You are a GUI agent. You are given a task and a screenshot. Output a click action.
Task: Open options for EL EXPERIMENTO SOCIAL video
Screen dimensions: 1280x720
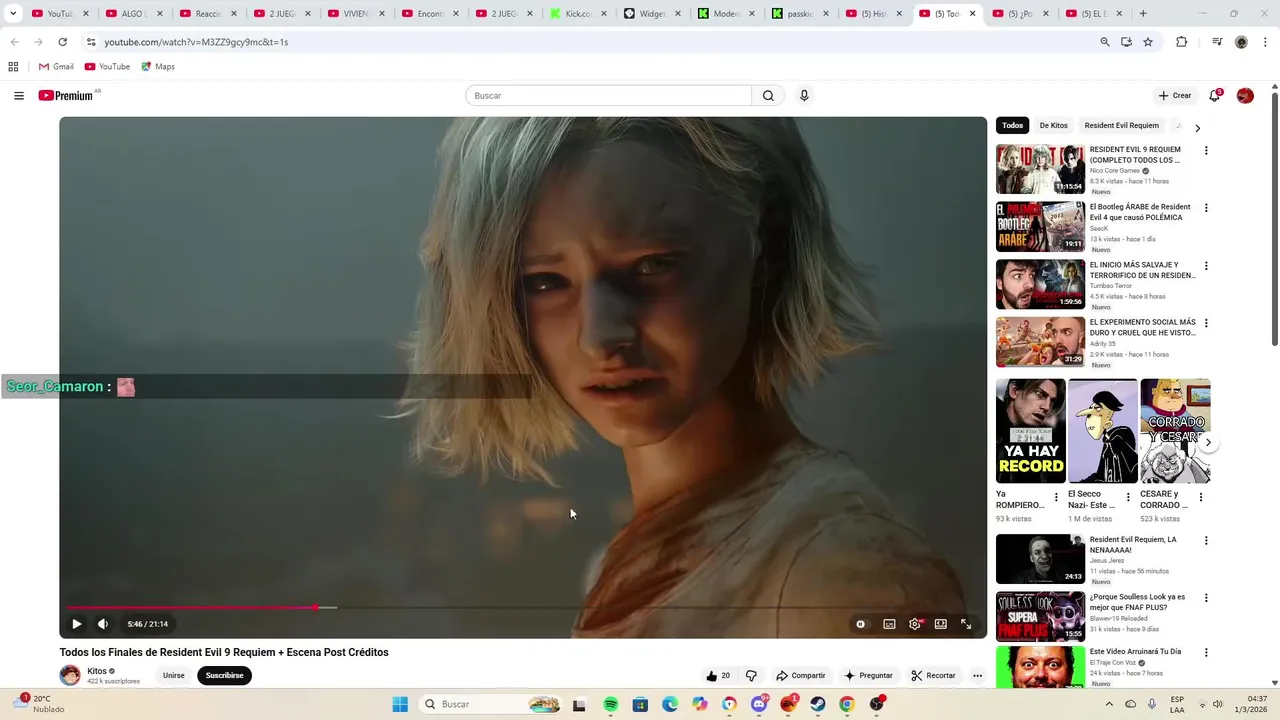(1206, 323)
